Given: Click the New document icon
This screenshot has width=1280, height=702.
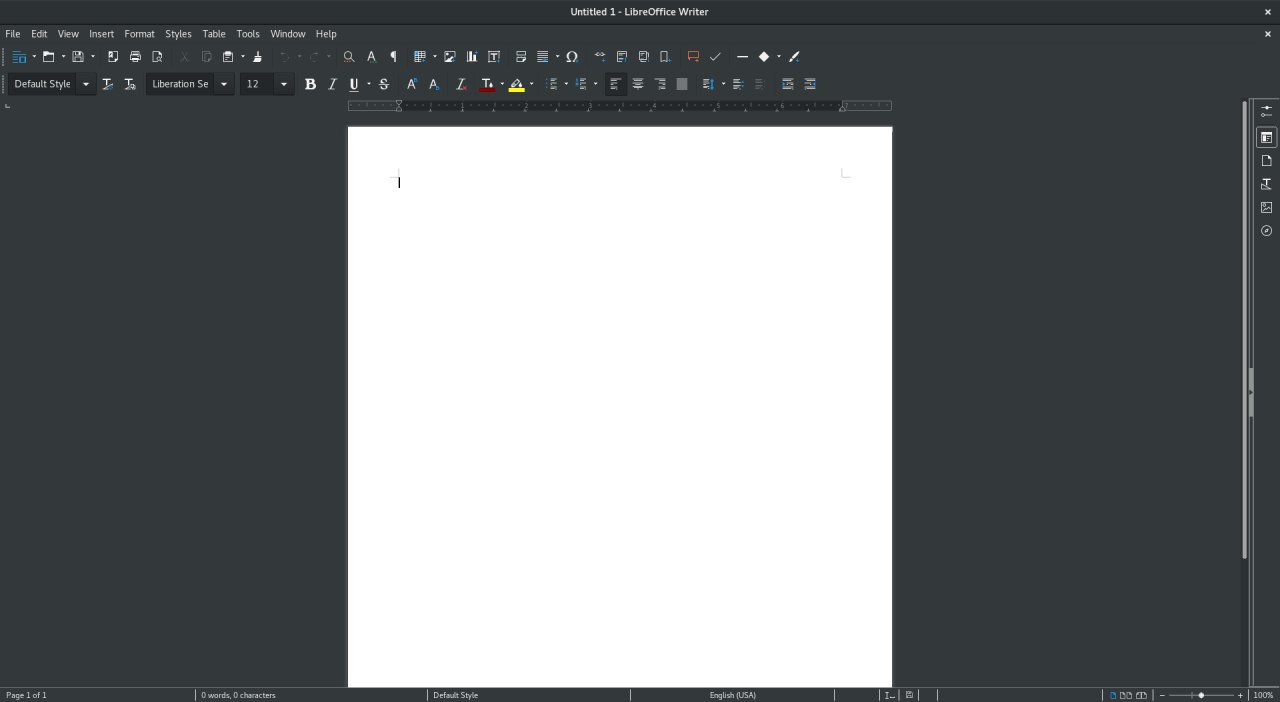Looking at the screenshot, I should coord(19,57).
